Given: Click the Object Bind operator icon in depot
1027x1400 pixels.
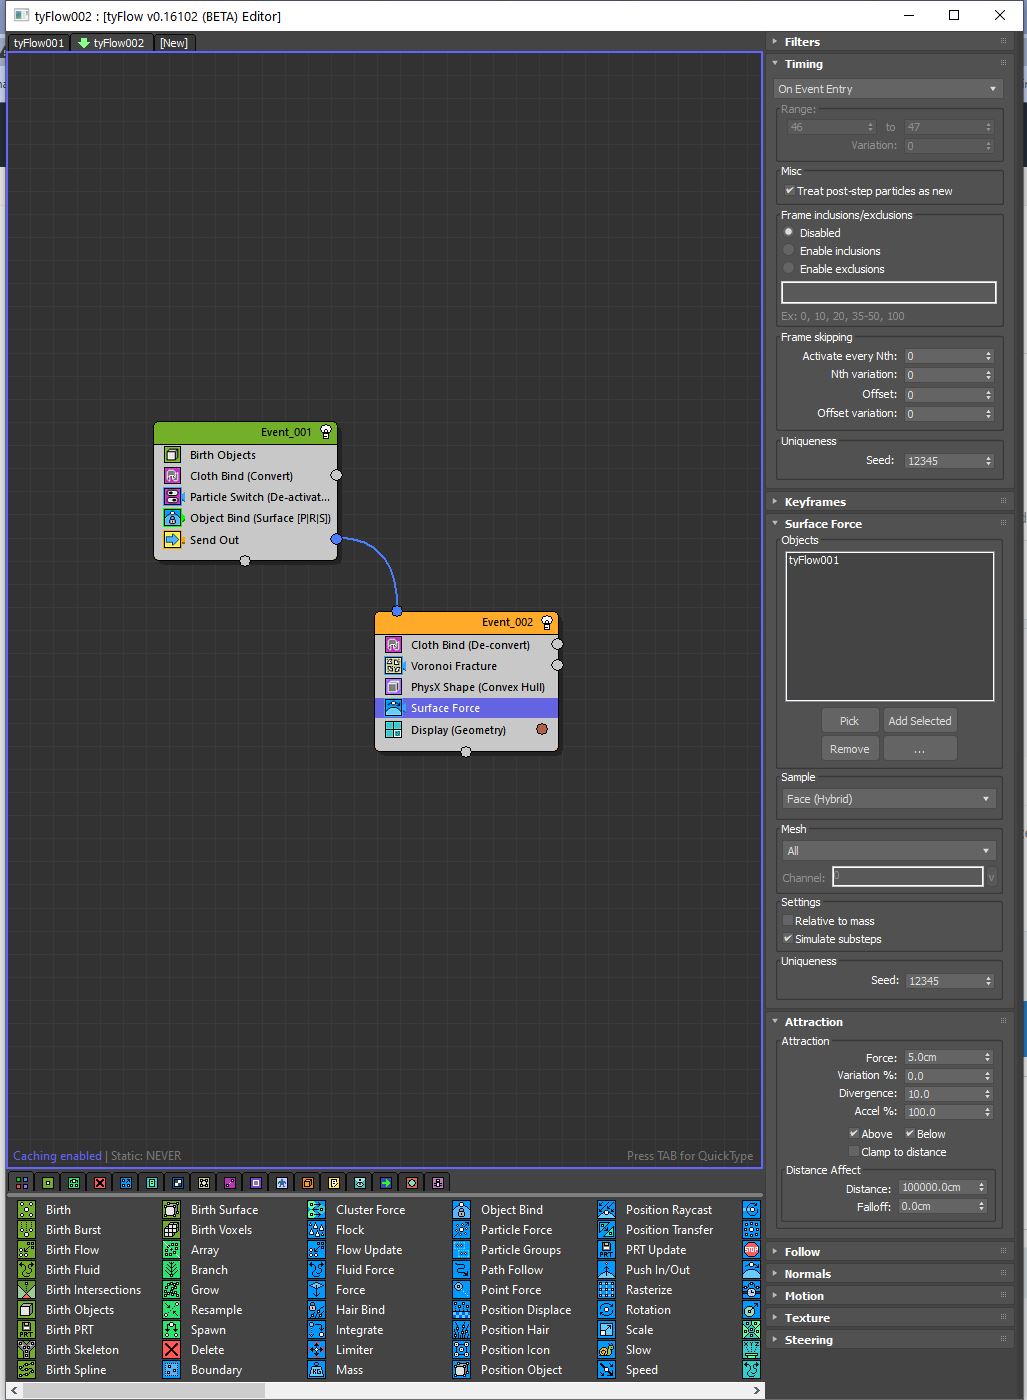Looking at the screenshot, I should 461,1210.
